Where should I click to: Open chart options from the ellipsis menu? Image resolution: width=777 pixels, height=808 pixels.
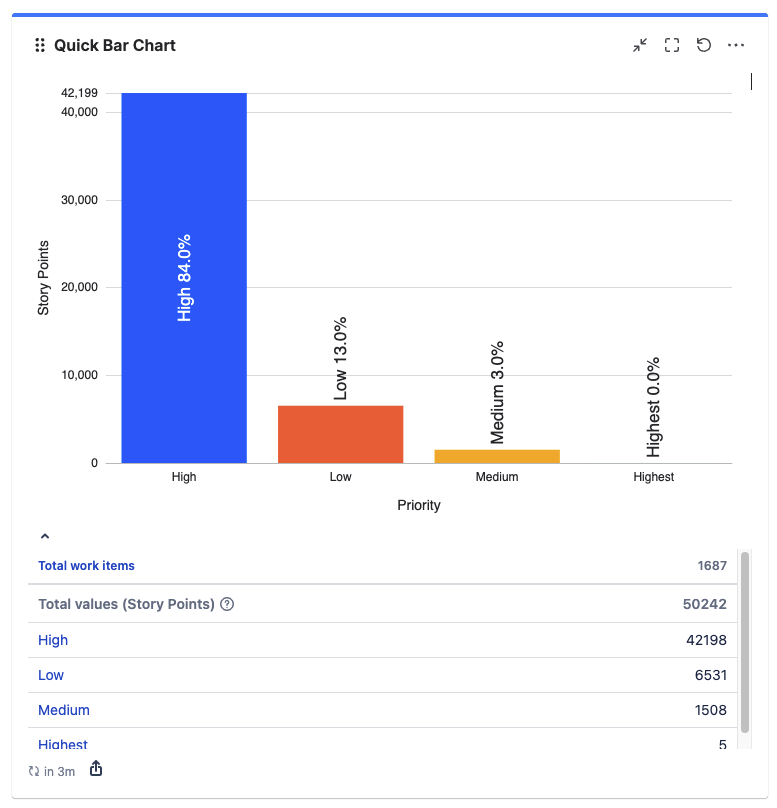pyautogui.click(x=736, y=45)
